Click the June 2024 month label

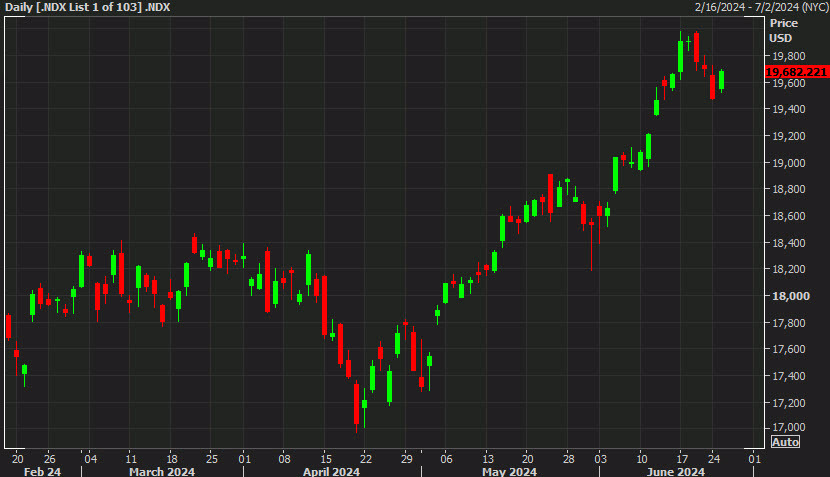(x=675, y=471)
